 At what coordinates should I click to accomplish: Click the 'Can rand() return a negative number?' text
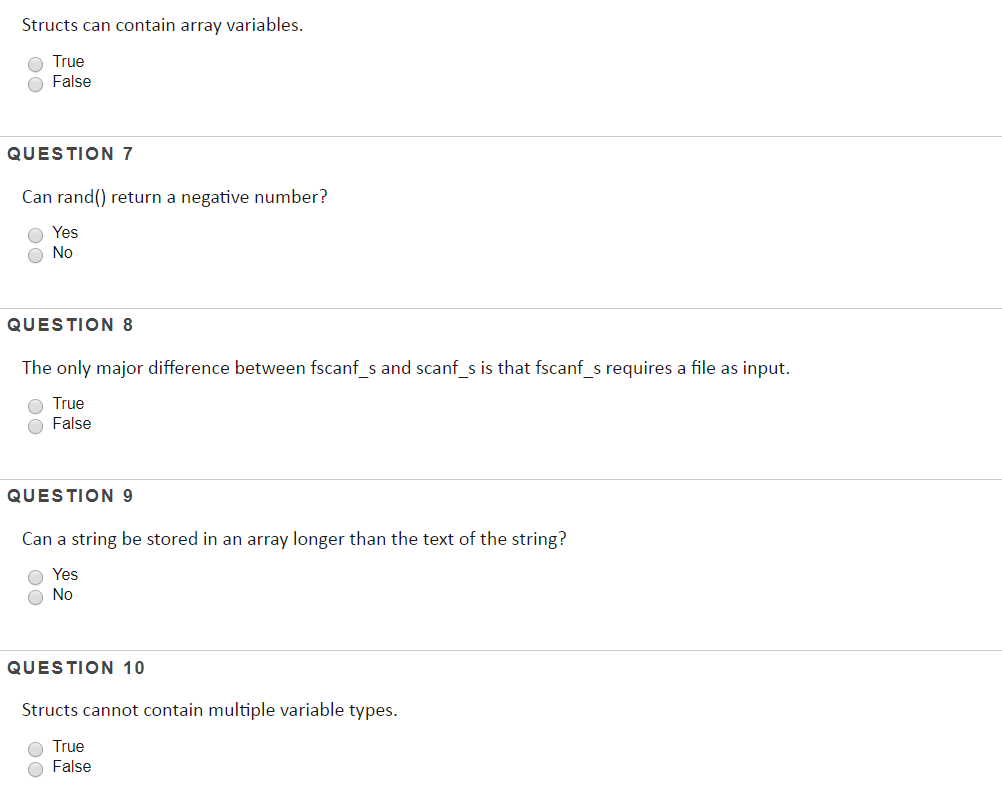(174, 197)
